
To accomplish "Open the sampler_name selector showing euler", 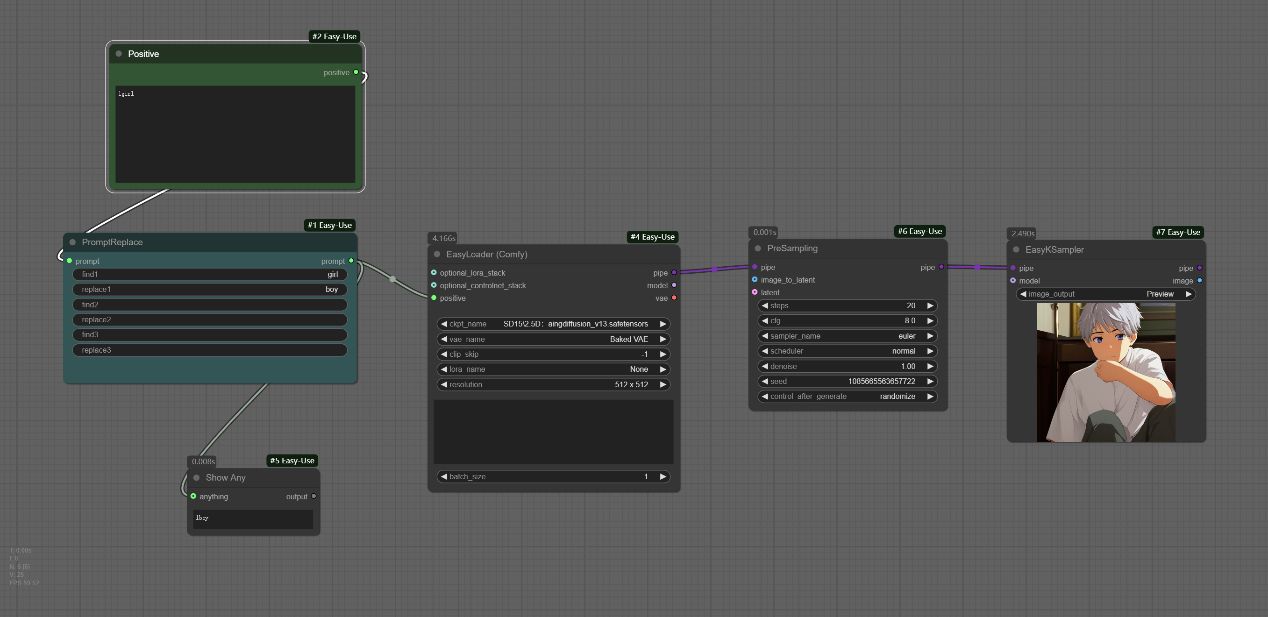I will coord(847,336).
